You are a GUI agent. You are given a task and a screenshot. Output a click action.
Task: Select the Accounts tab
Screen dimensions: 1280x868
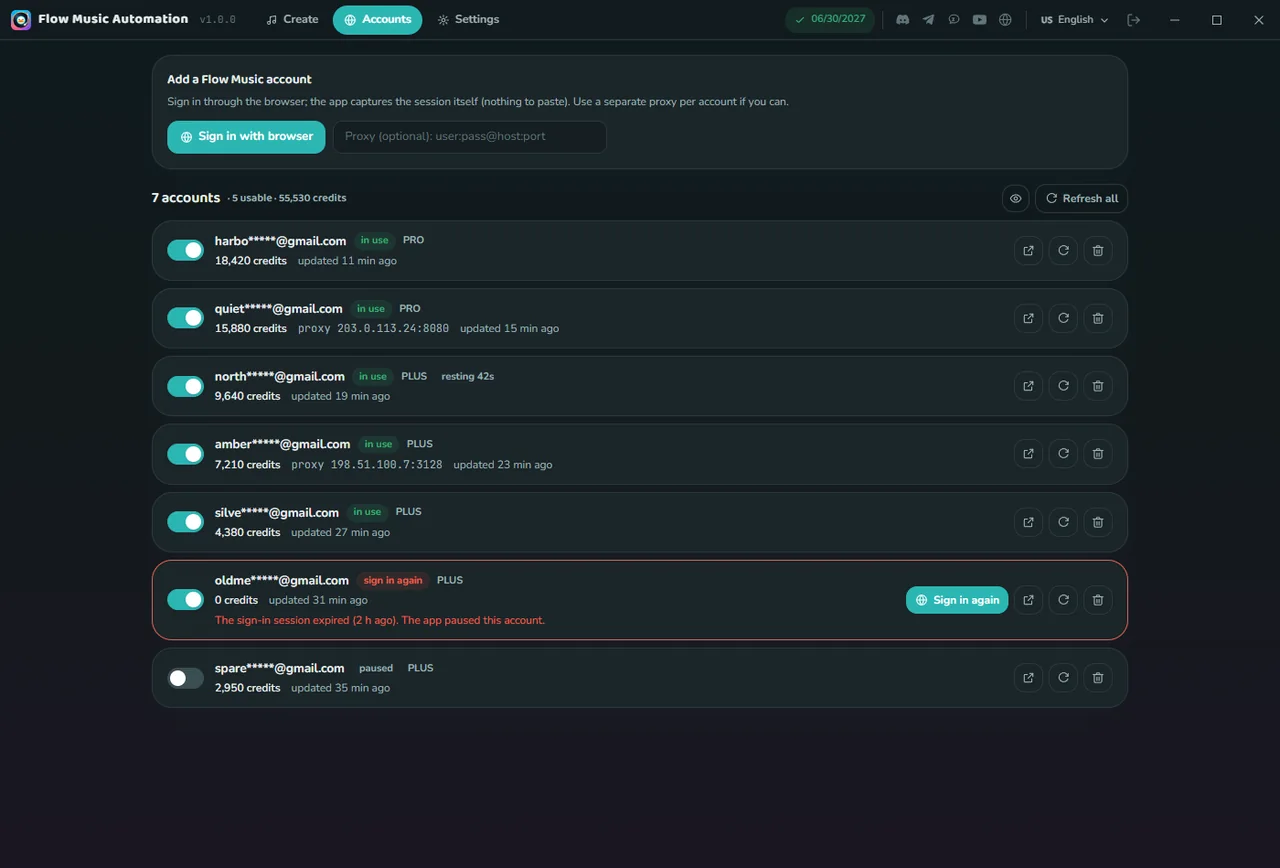pyautogui.click(x=377, y=20)
